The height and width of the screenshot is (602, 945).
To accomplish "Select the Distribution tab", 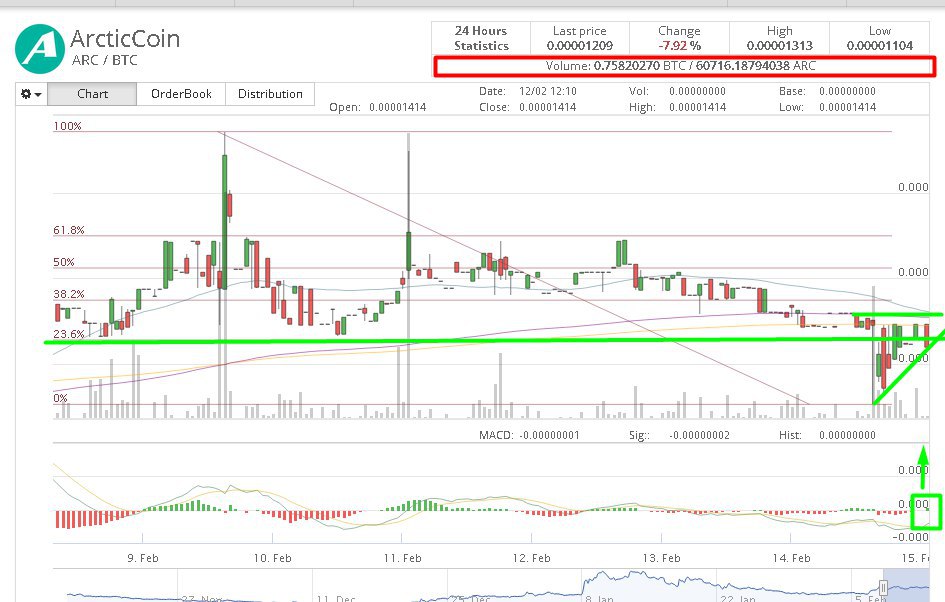I will coord(270,94).
